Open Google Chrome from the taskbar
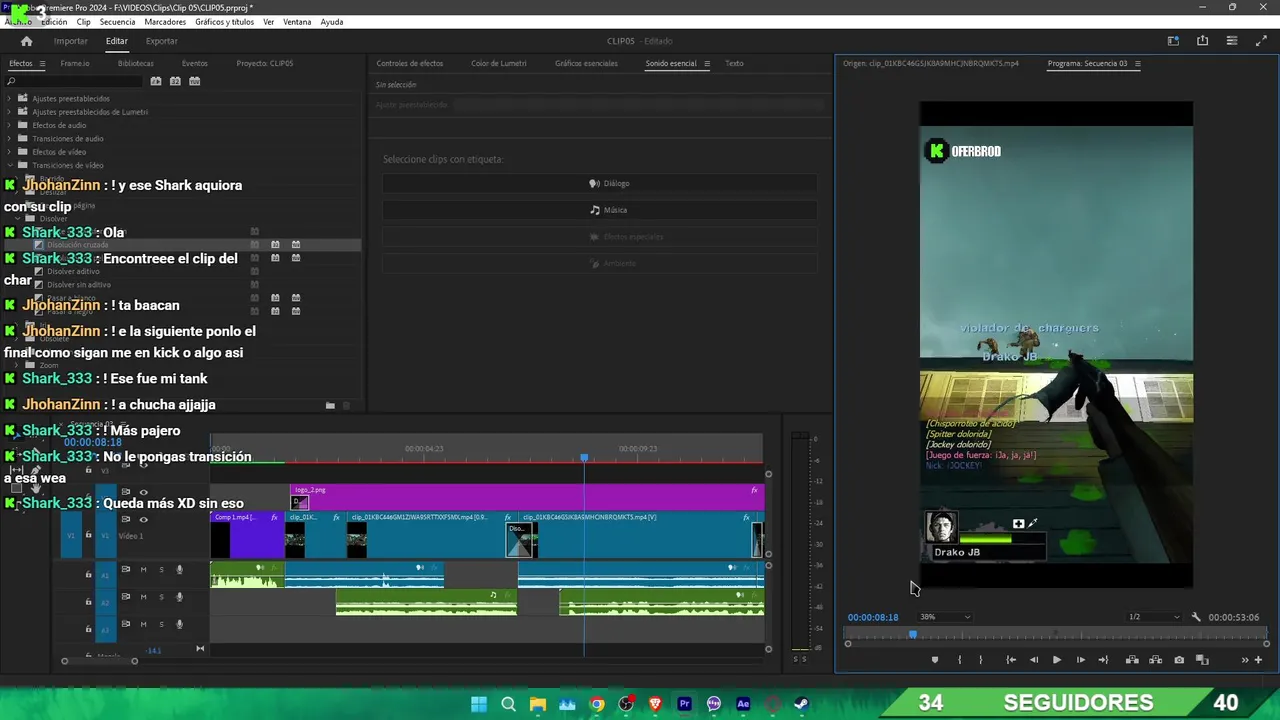Viewport: 1280px width, 720px height. point(597,704)
